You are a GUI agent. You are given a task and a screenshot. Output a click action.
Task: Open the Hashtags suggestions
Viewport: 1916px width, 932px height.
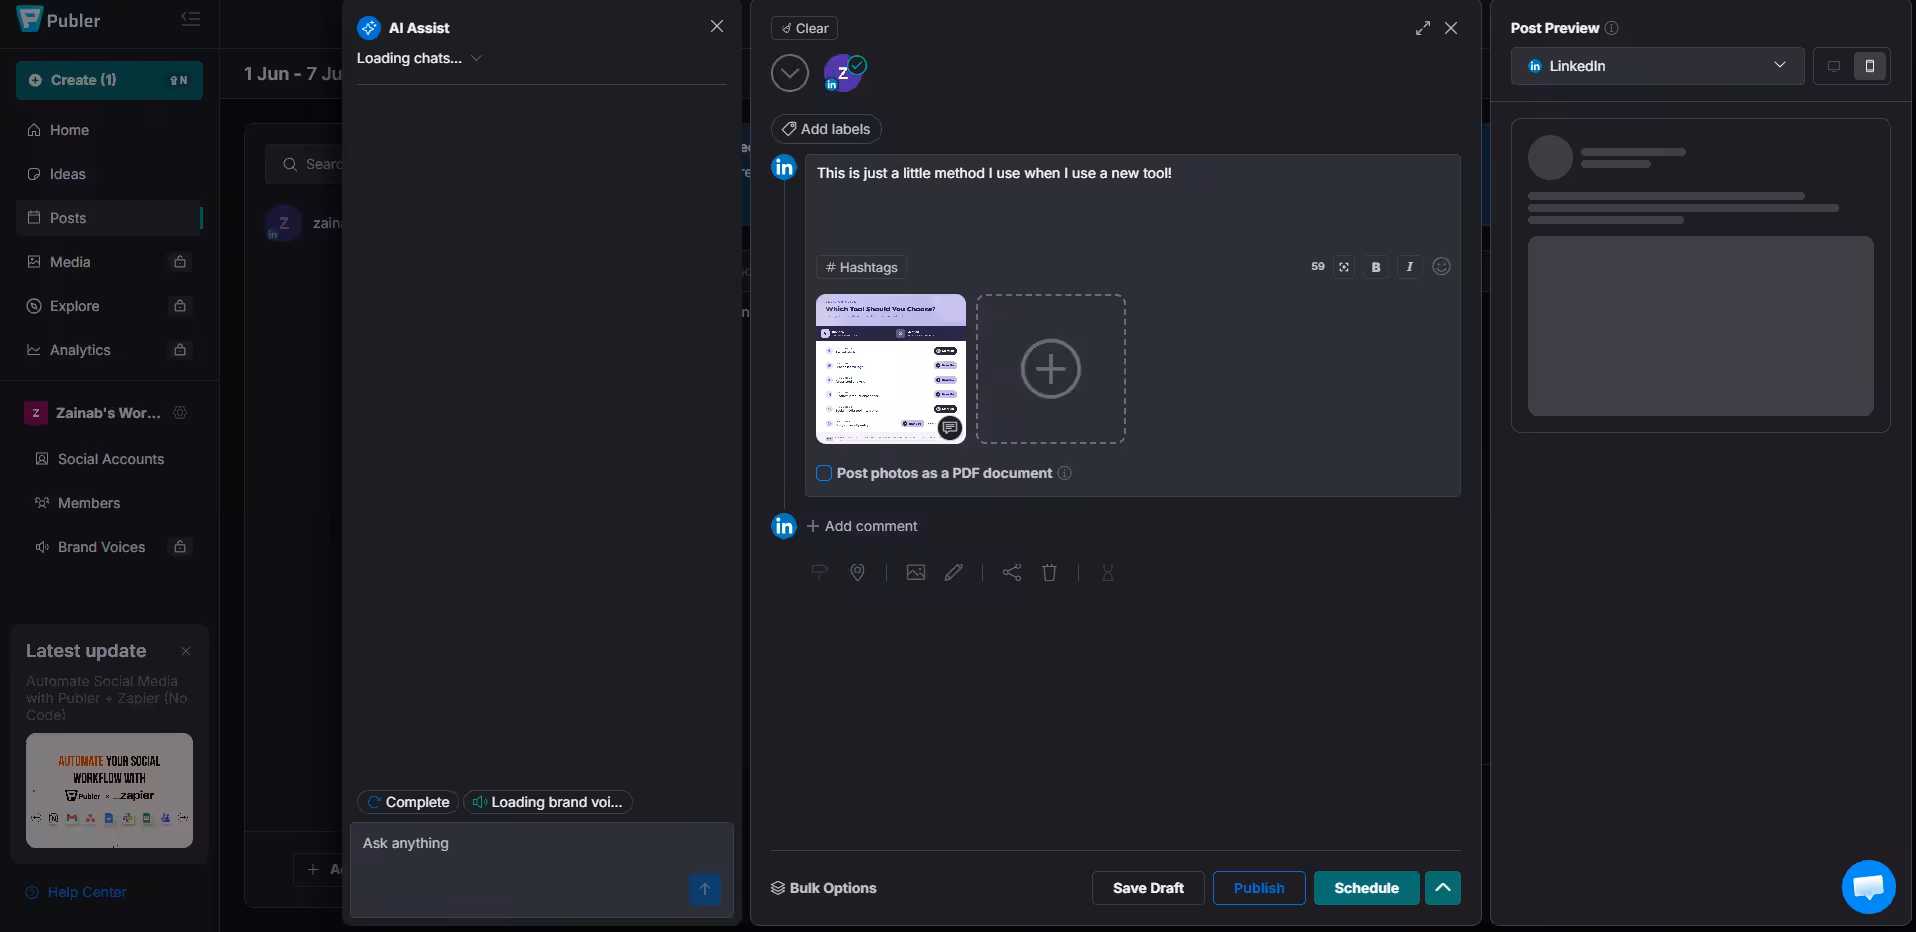tap(861, 267)
